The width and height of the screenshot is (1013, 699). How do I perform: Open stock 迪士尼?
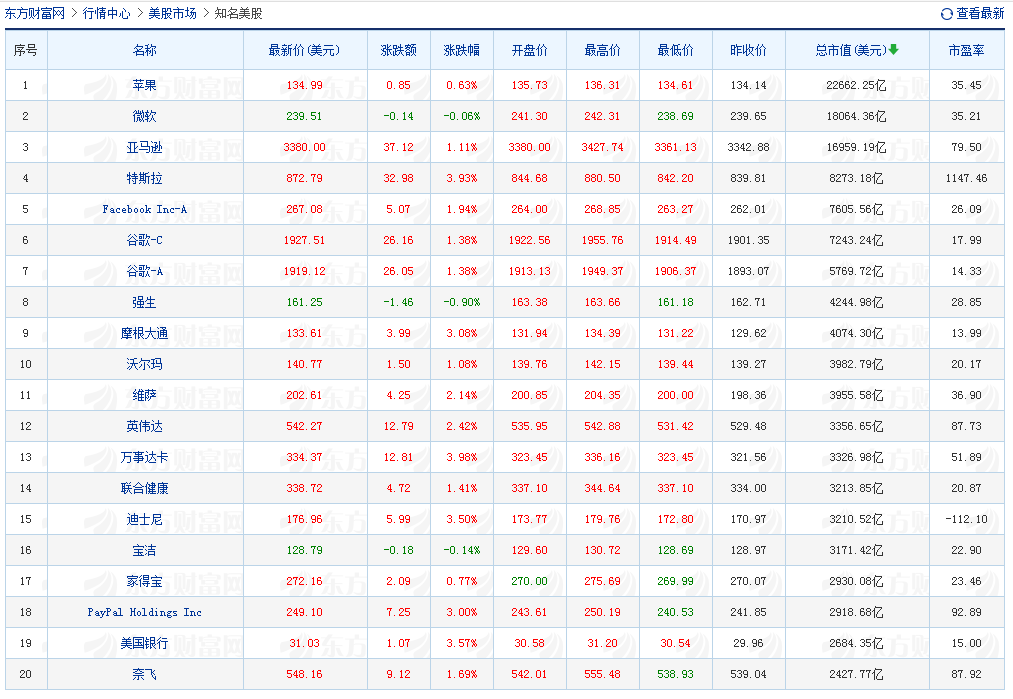145,519
